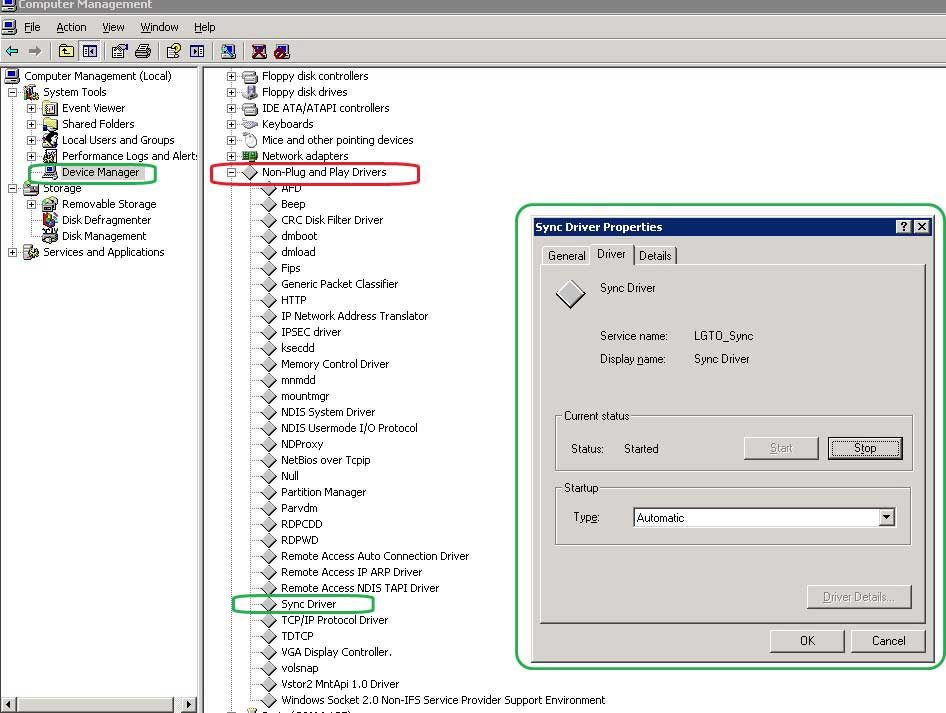Click the Event Viewer icon
Viewport: 946px width, 713px height.
click(x=50, y=109)
